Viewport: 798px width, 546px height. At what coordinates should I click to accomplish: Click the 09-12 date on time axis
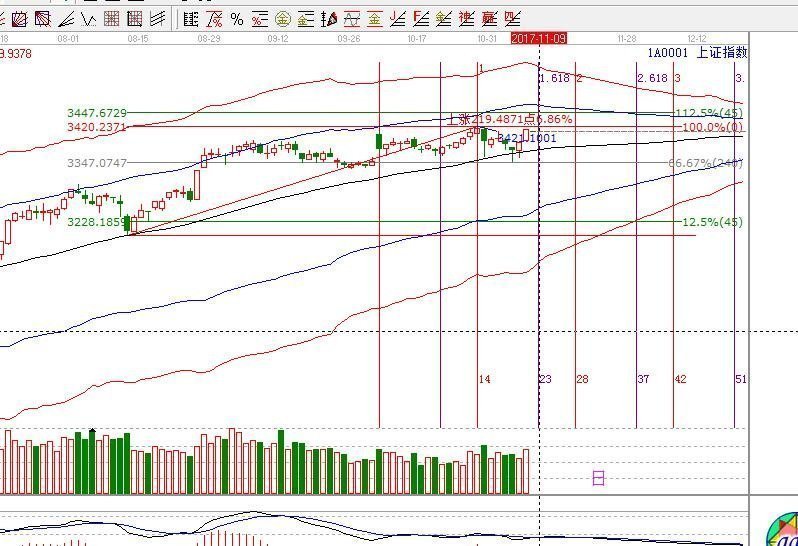point(278,39)
